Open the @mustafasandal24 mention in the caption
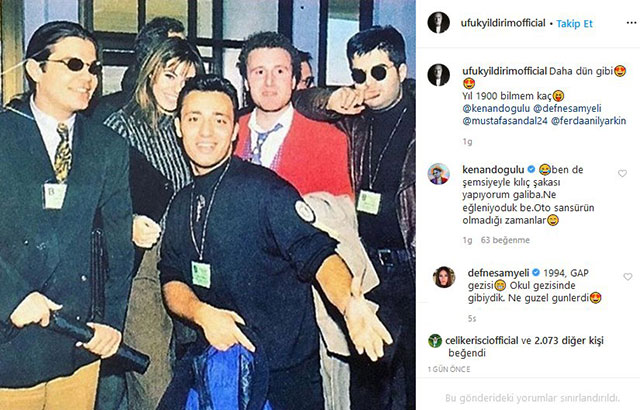 [505, 121]
